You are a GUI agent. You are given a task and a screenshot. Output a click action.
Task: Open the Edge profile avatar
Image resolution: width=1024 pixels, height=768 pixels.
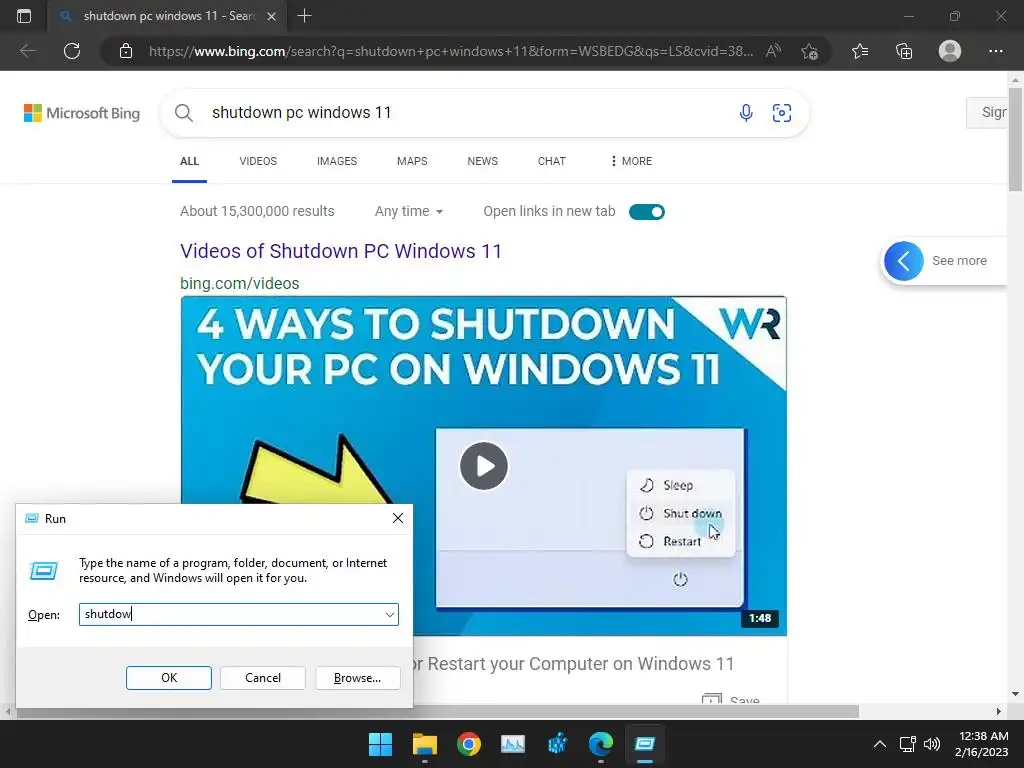(x=950, y=51)
